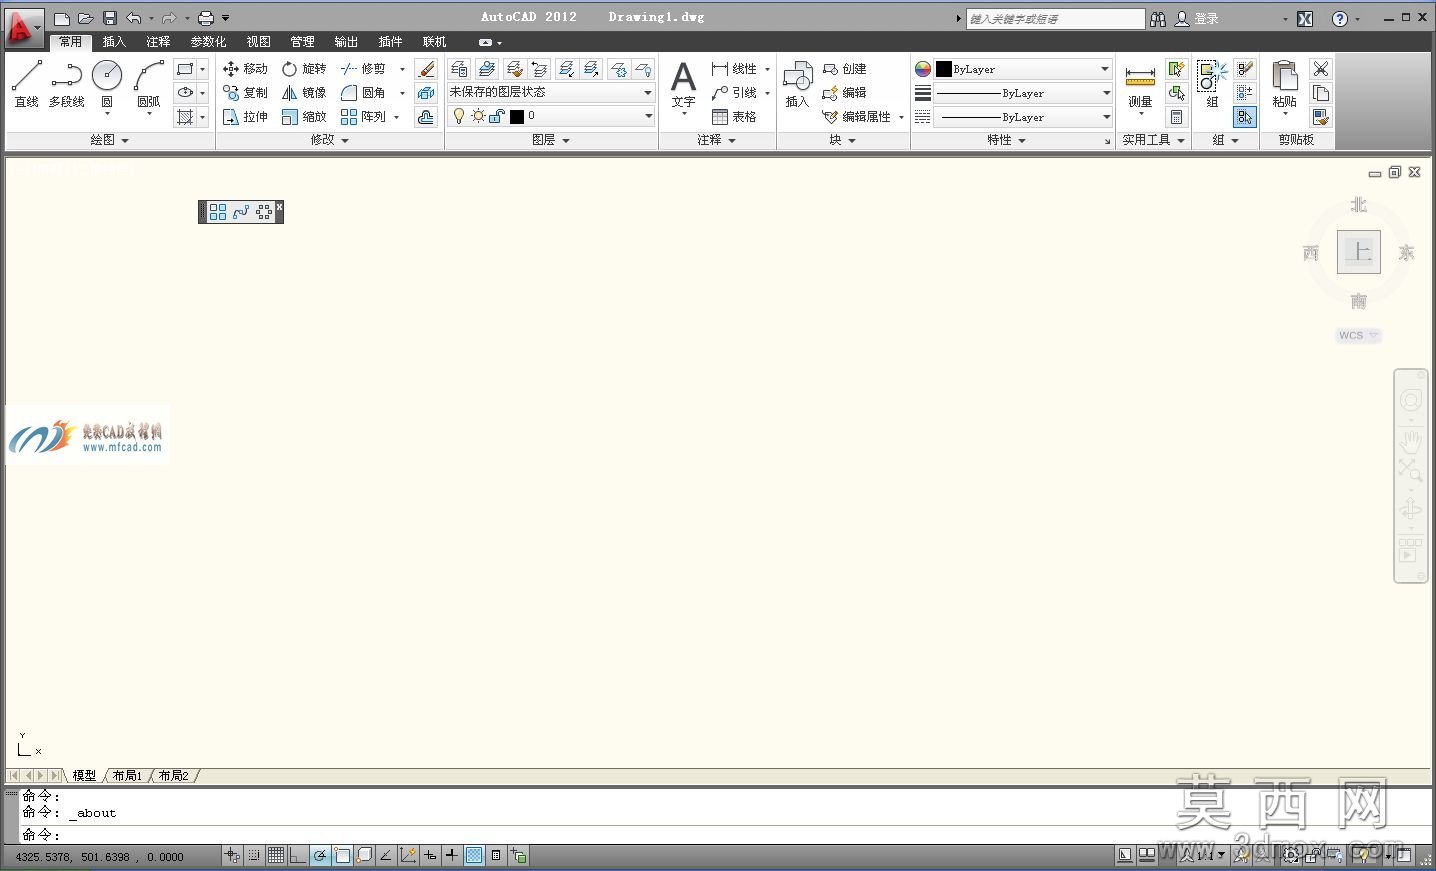The height and width of the screenshot is (871, 1436).
Task: Click the 登录 sign-in button
Action: coord(1197,19)
